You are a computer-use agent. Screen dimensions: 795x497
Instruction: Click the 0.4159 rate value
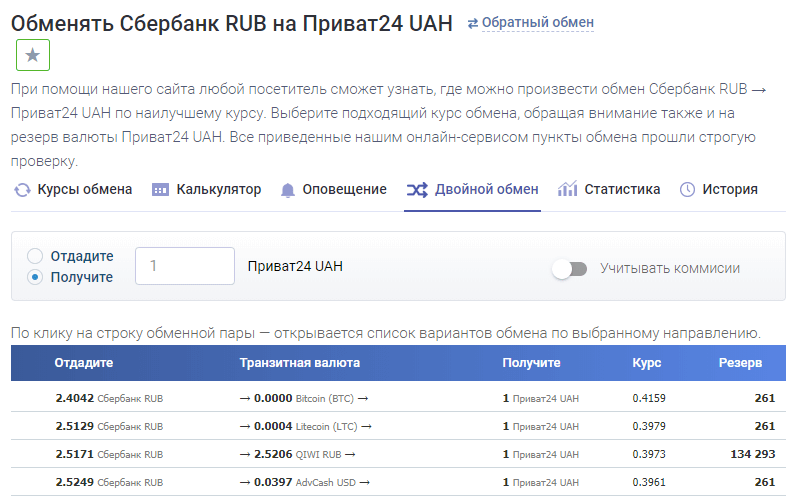pos(649,399)
